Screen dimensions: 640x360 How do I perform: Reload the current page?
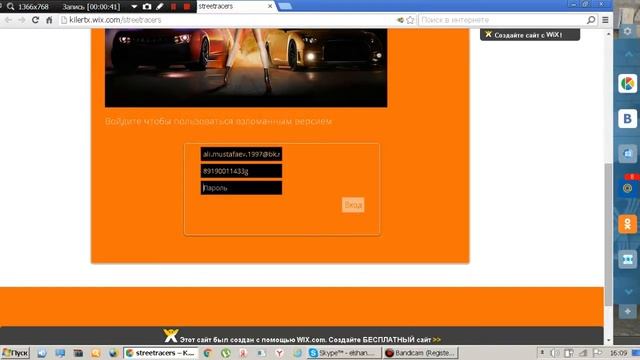(x=36, y=20)
